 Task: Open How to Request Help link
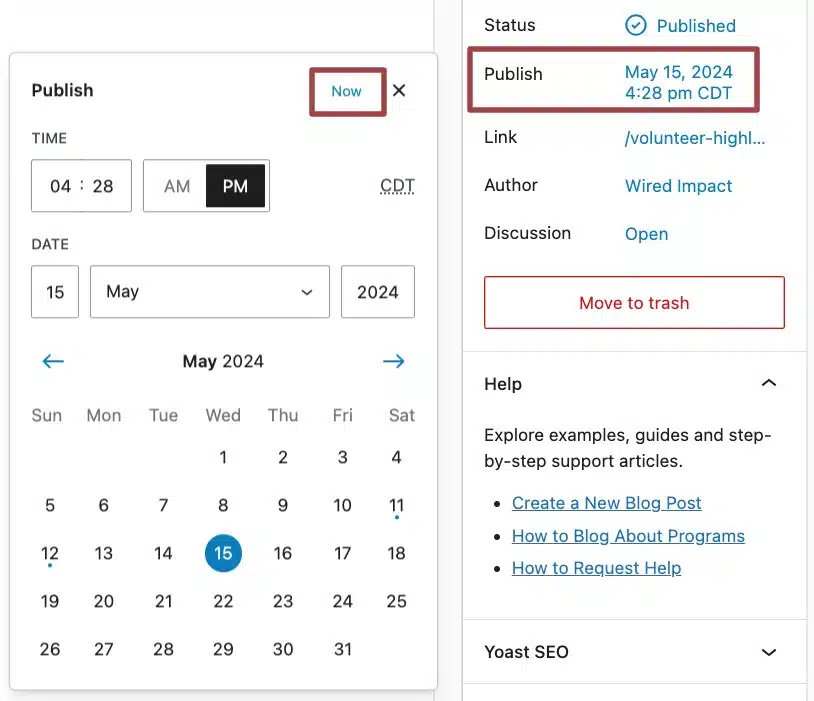tap(596, 568)
